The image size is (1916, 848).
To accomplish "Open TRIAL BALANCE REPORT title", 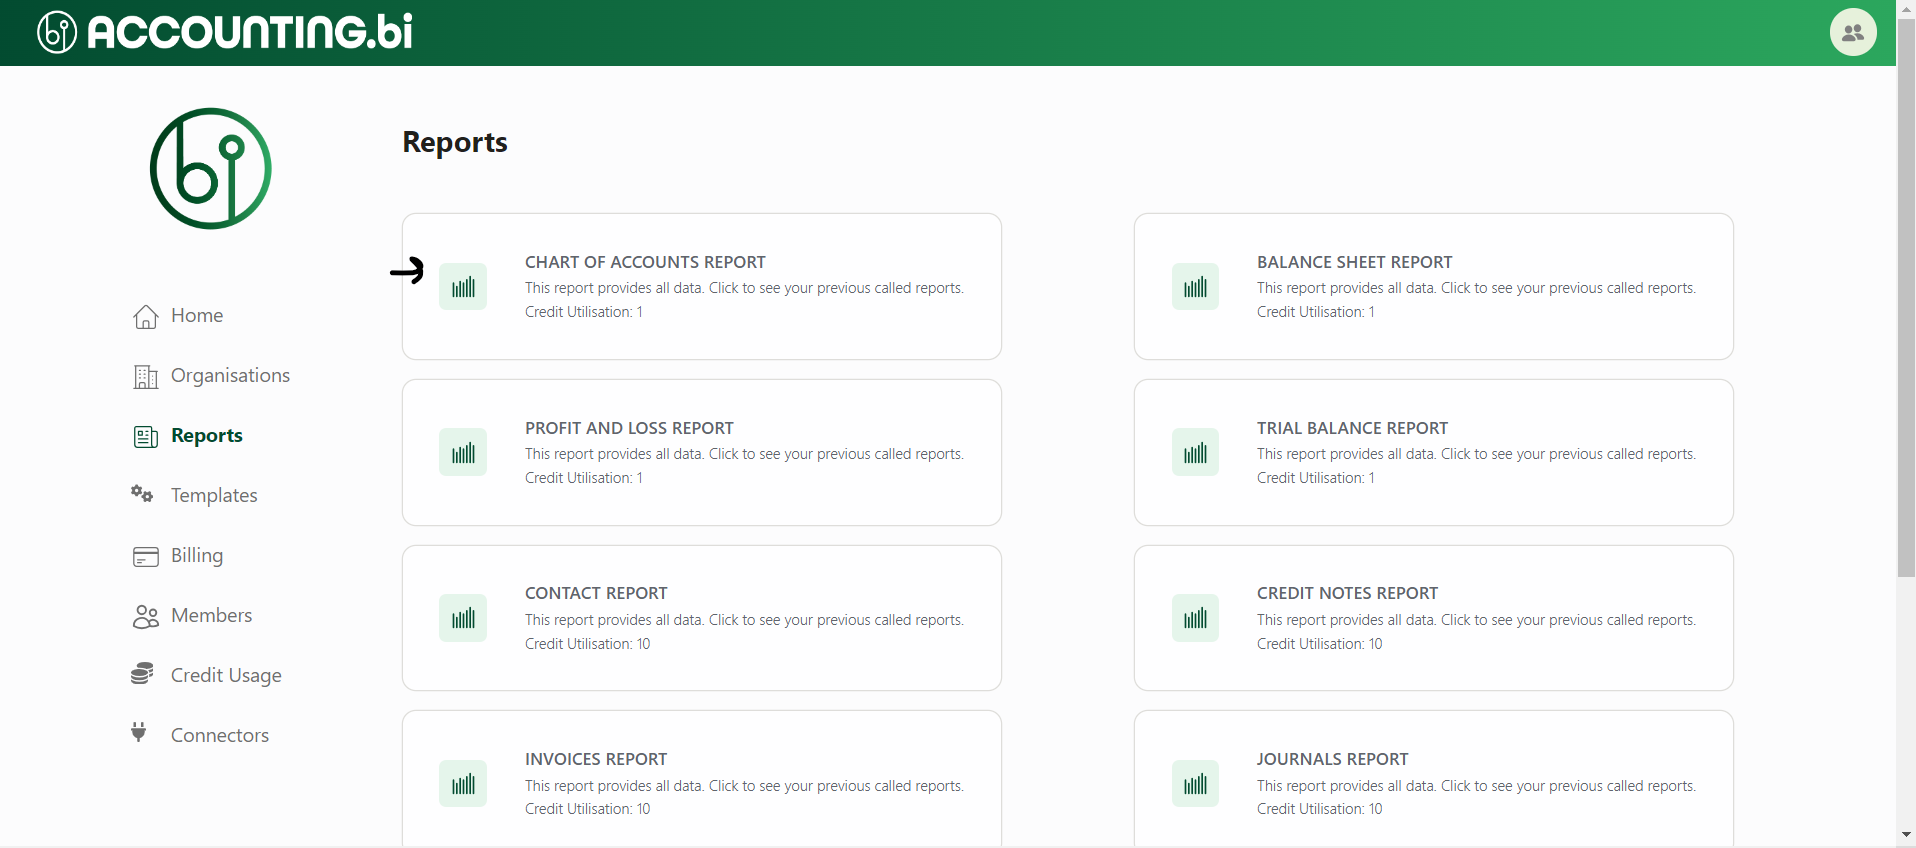I will (x=1352, y=428).
